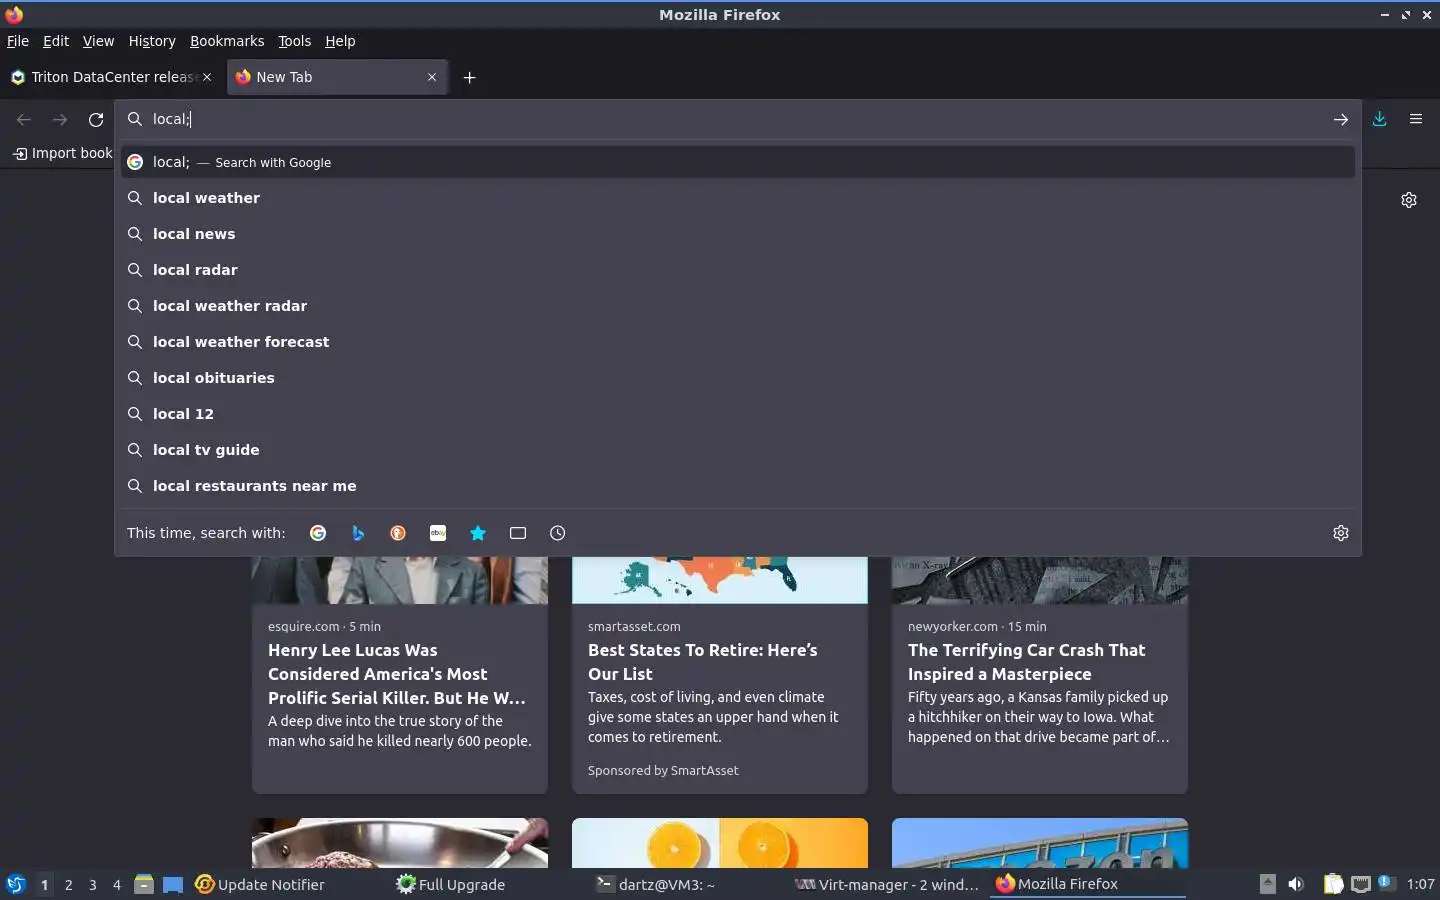Click the volume speaker tray icon
1440x900 pixels.
tap(1296, 884)
